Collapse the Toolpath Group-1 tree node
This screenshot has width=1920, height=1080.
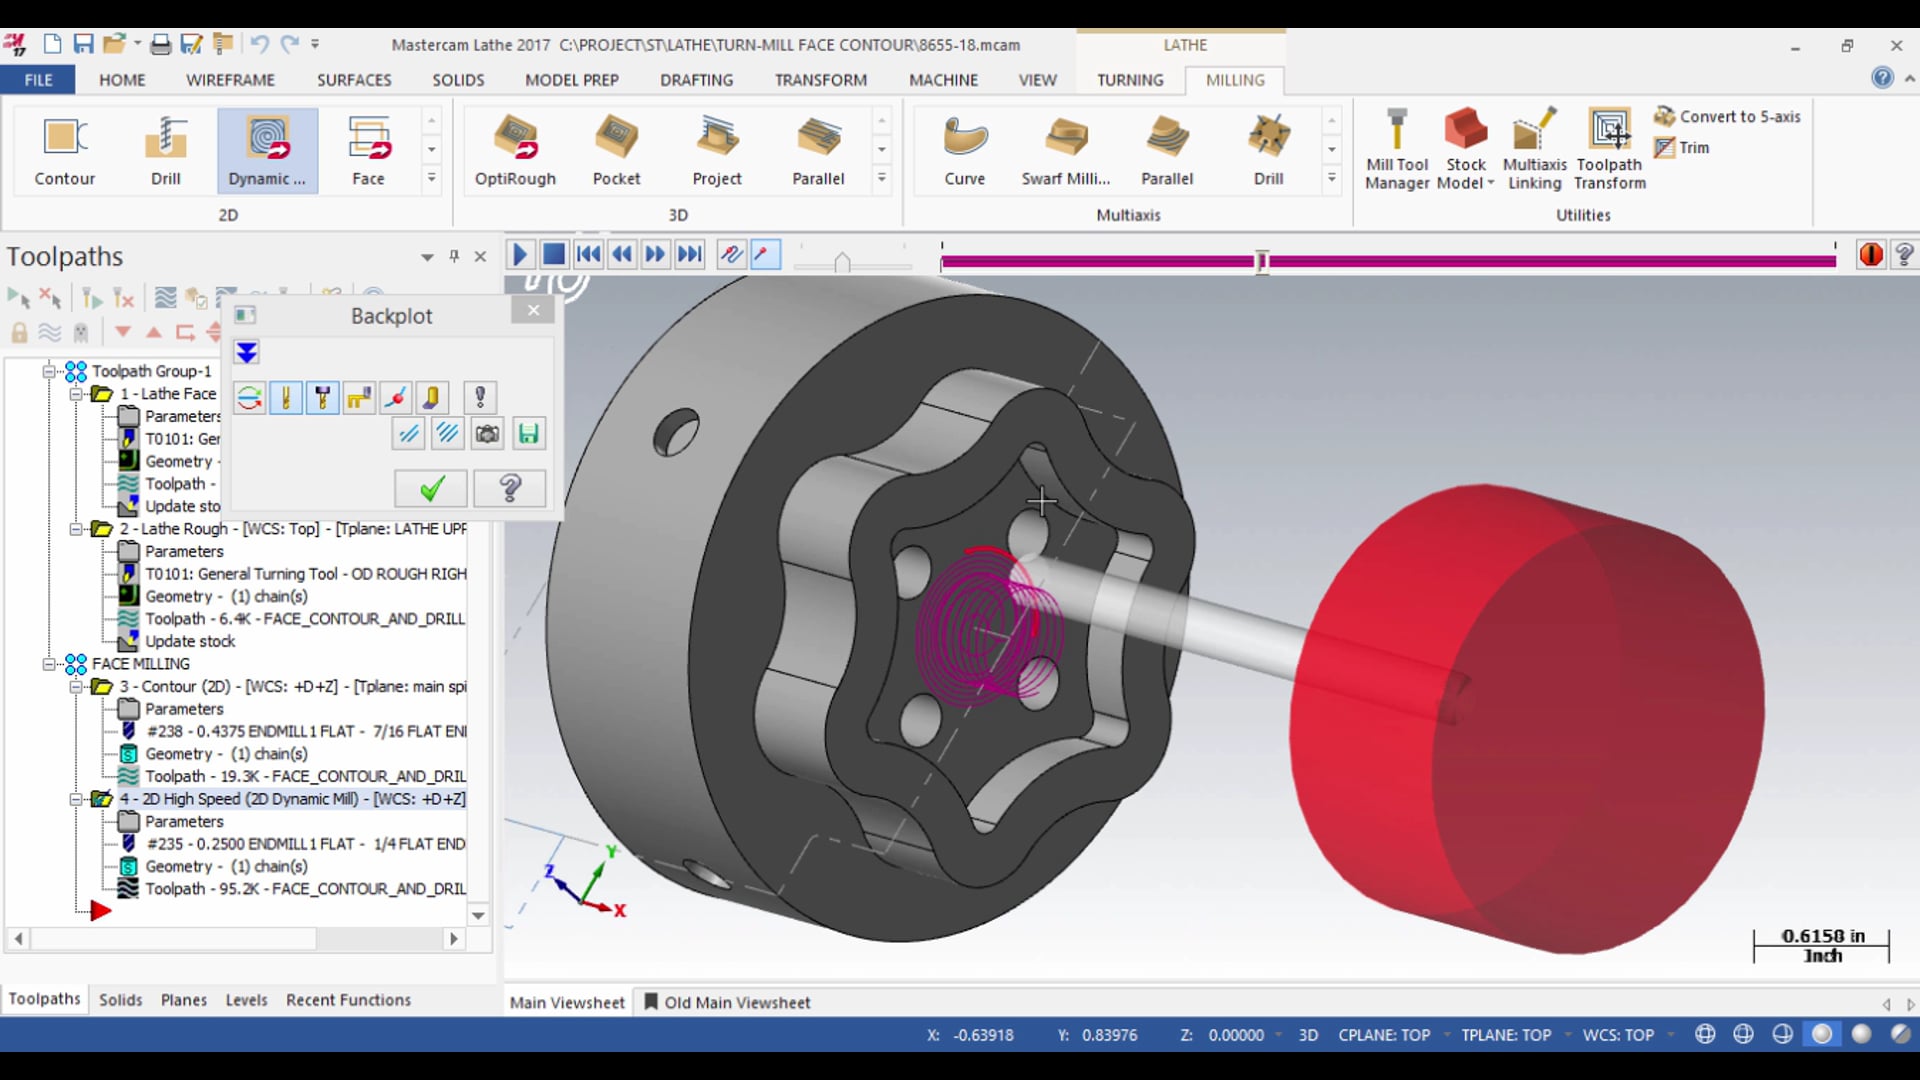(x=48, y=371)
